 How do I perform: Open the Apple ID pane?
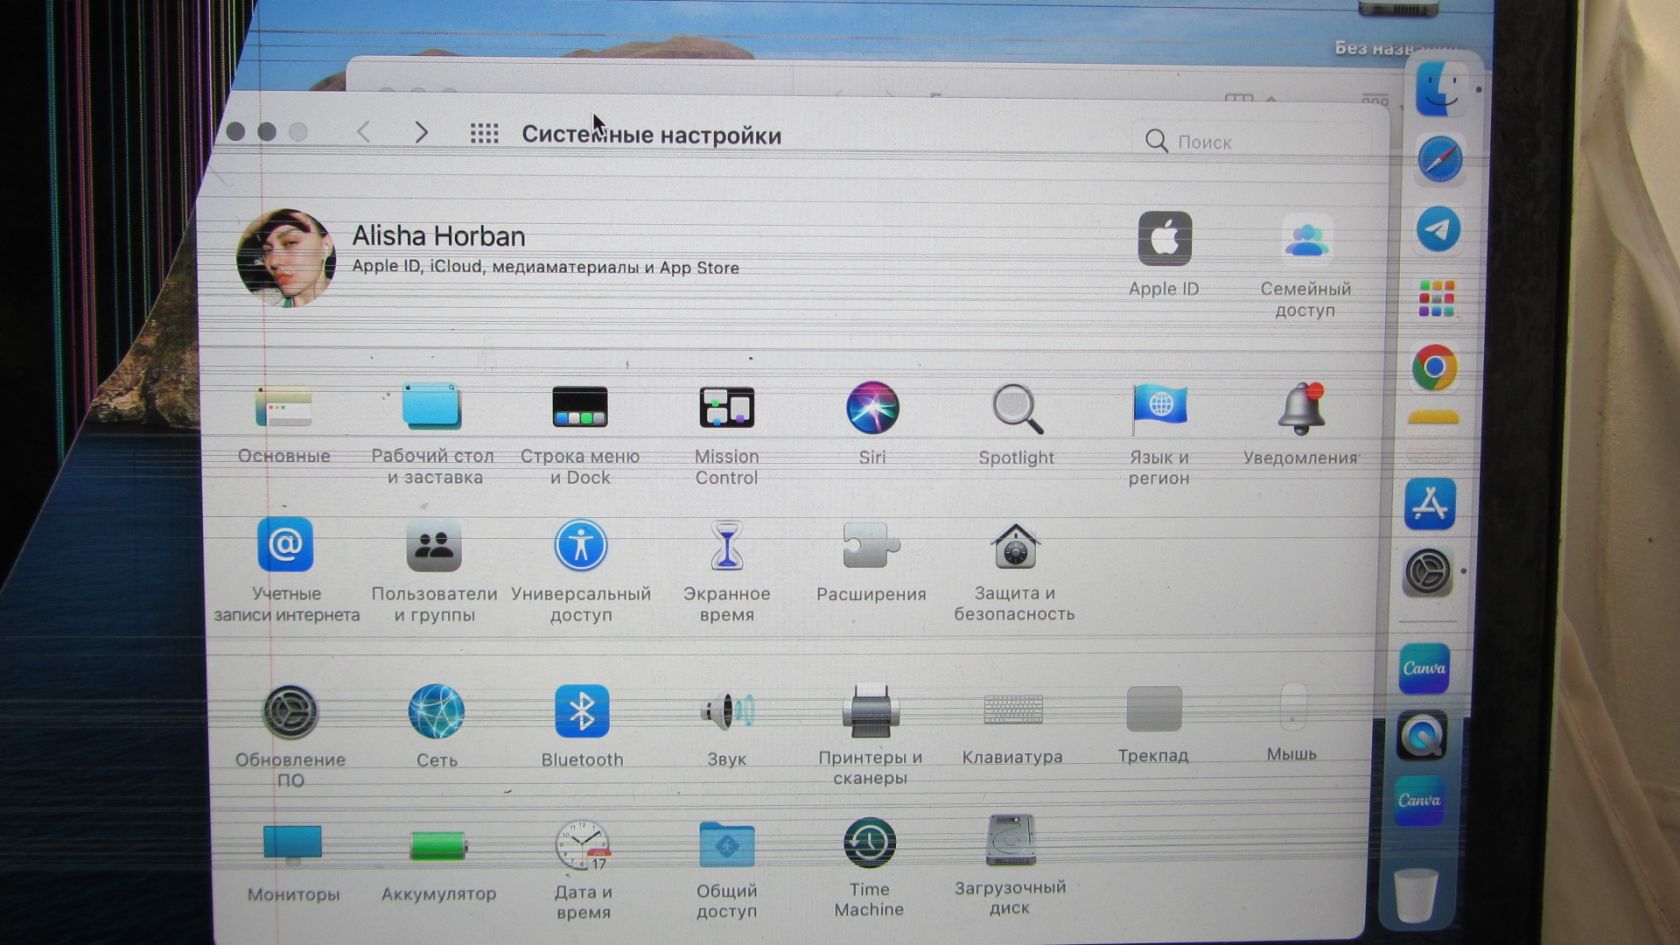coord(1165,240)
